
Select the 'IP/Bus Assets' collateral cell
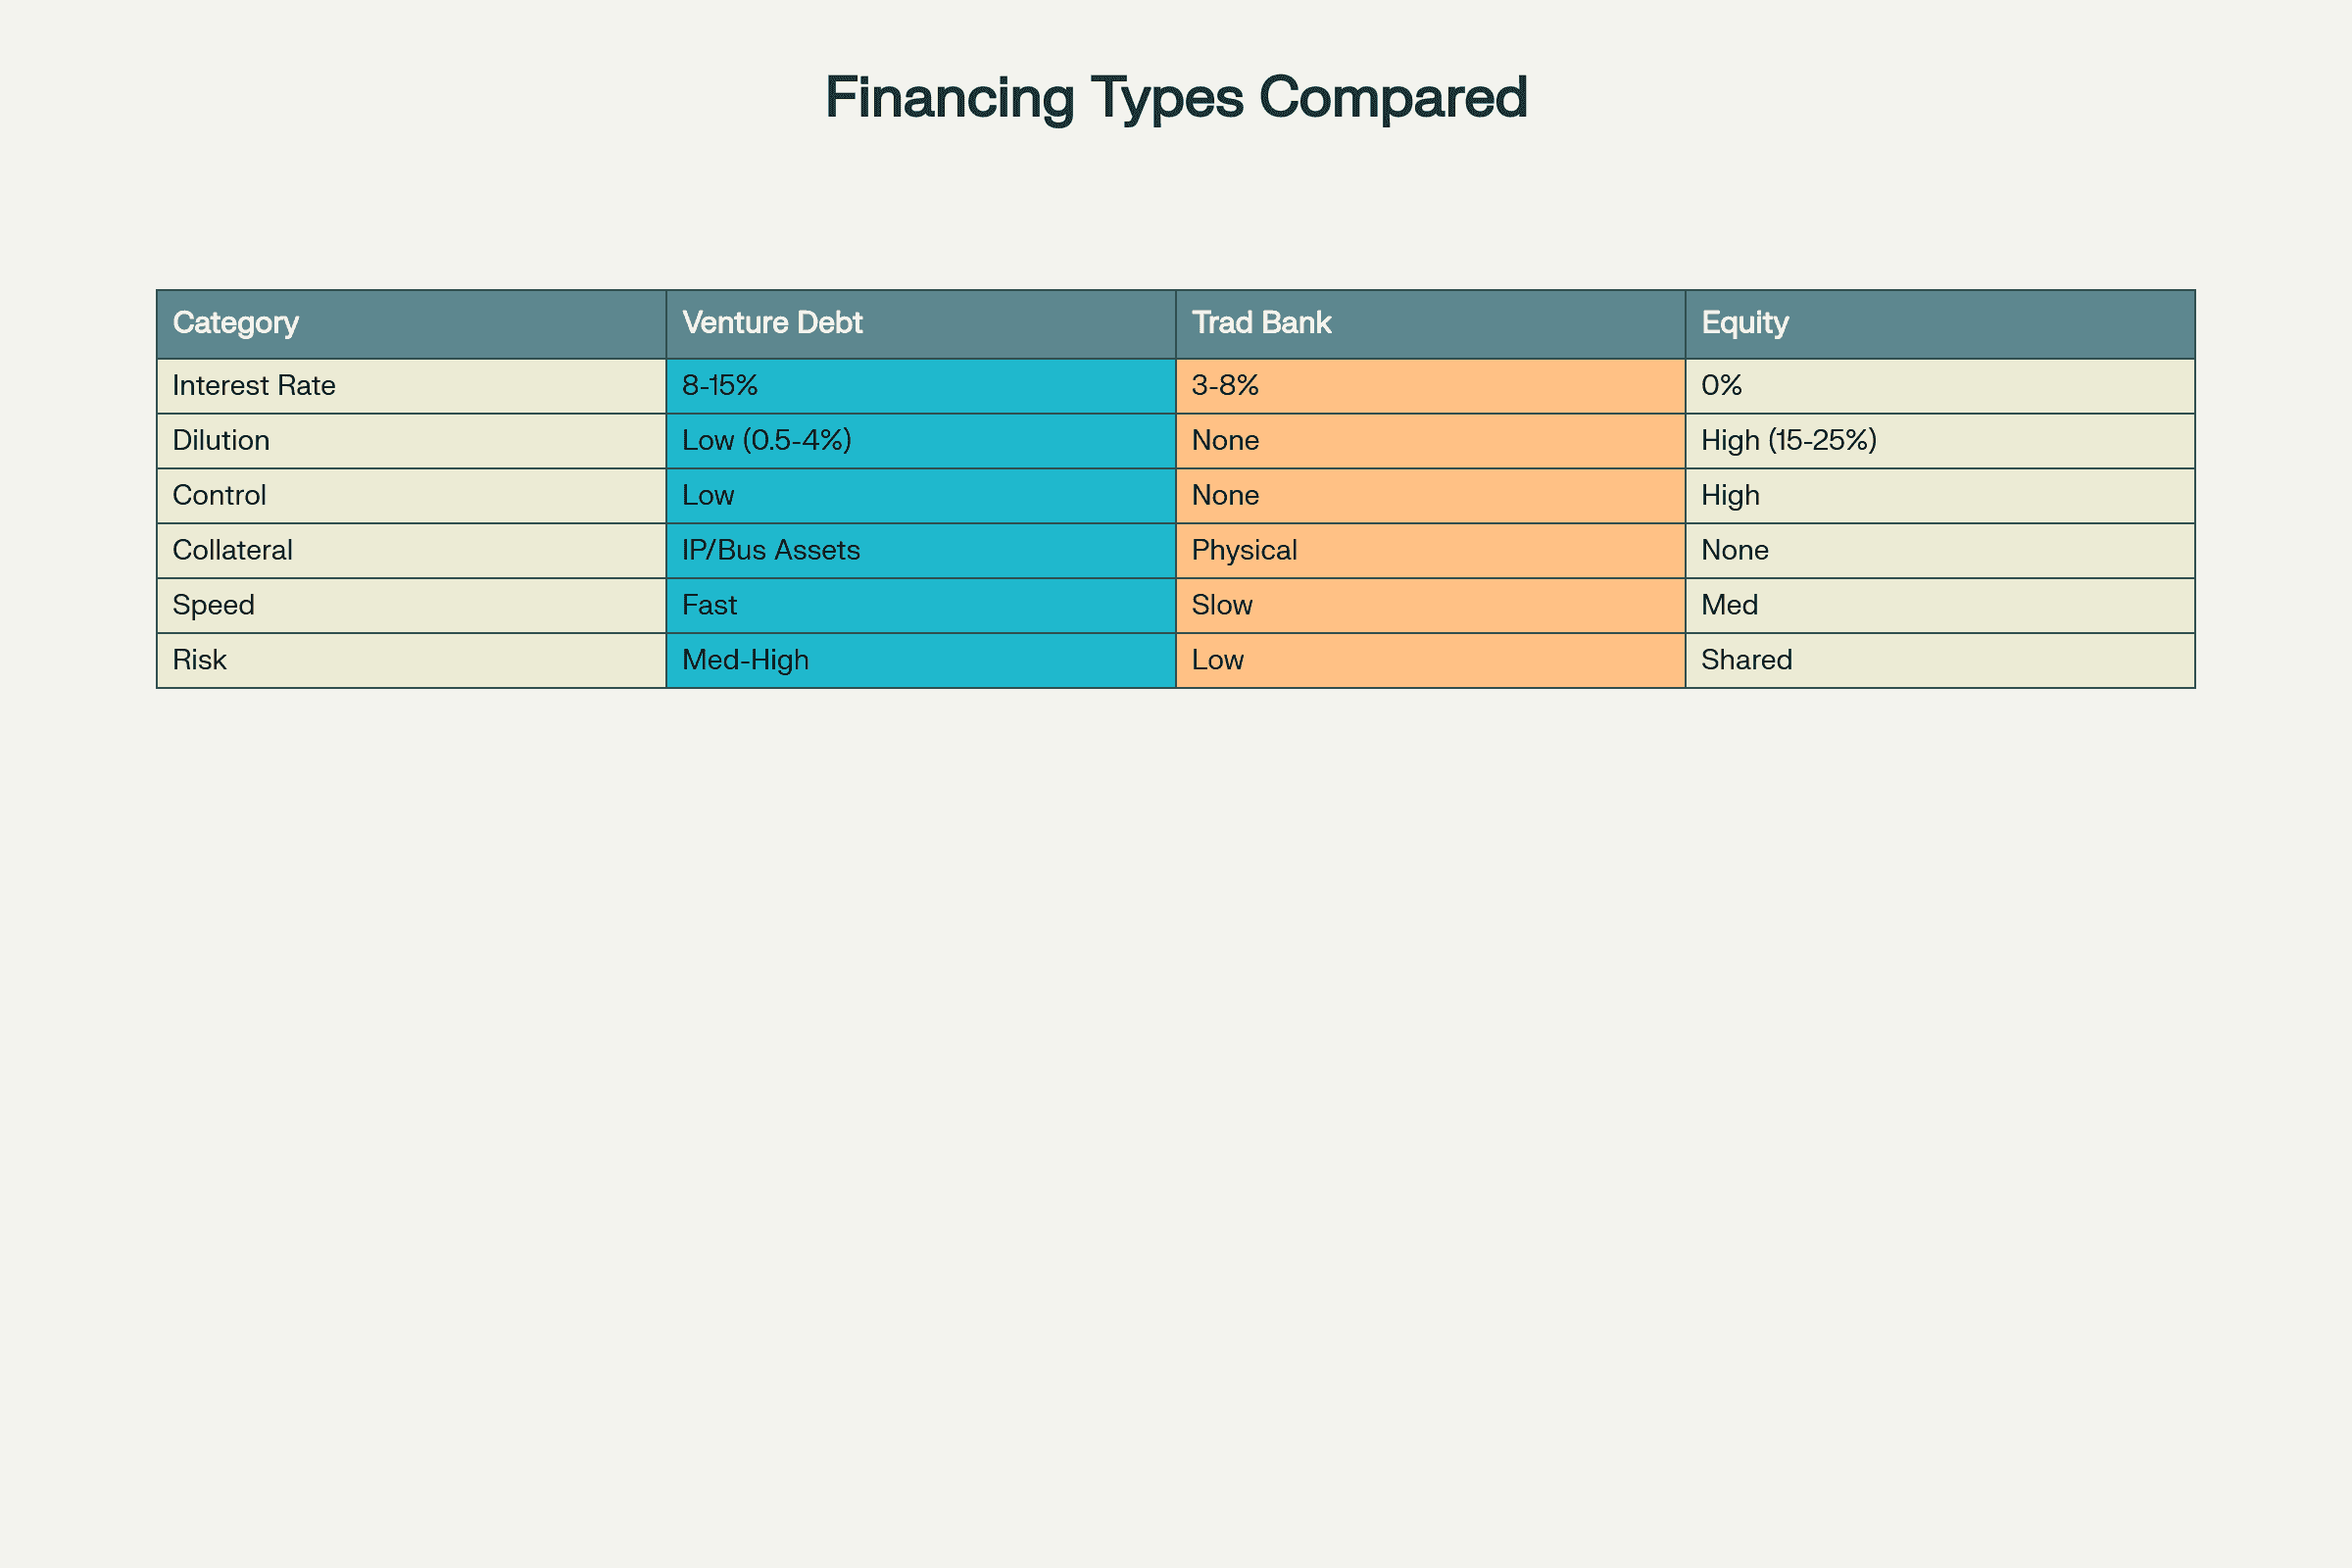pyautogui.click(x=771, y=550)
